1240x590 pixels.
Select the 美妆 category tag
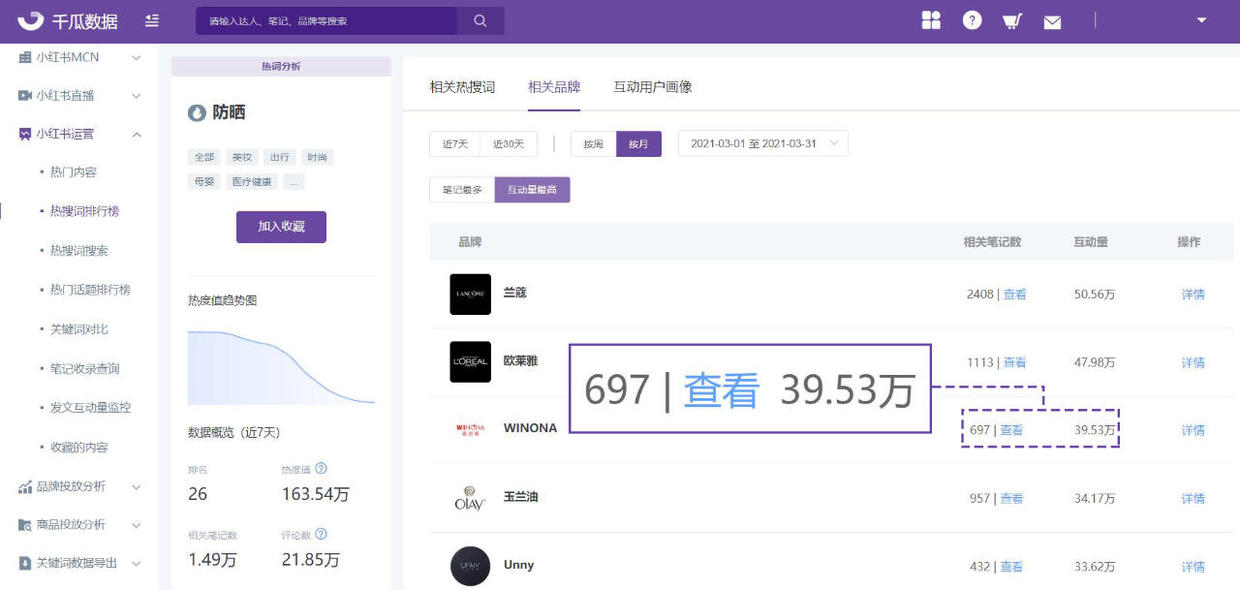click(x=242, y=157)
